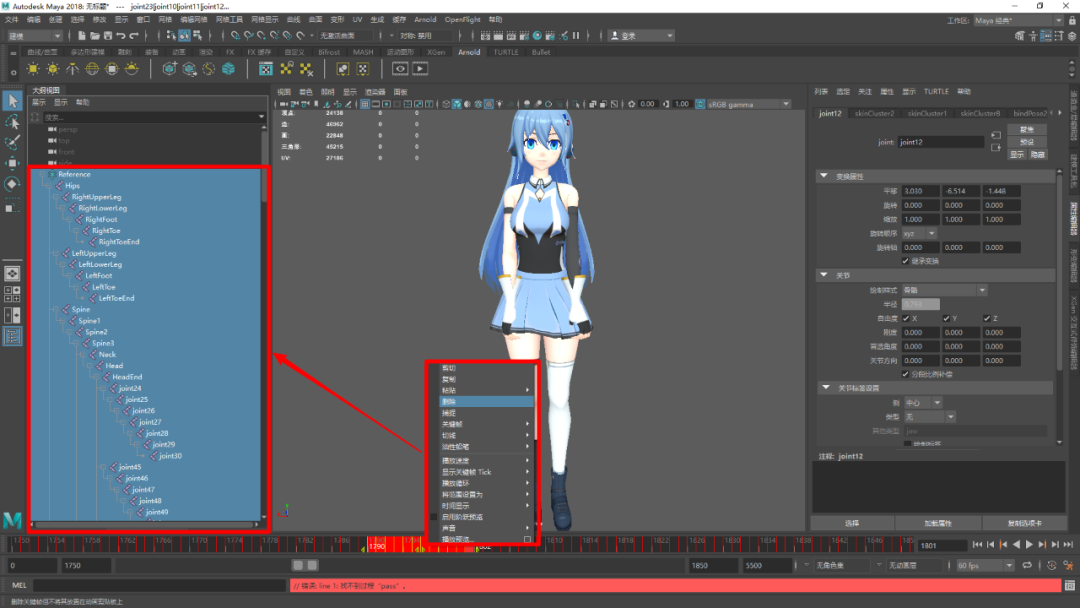This screenshot has width=1080, height=608.
Task: Click the New scene icon
Action: click(82, 36)
